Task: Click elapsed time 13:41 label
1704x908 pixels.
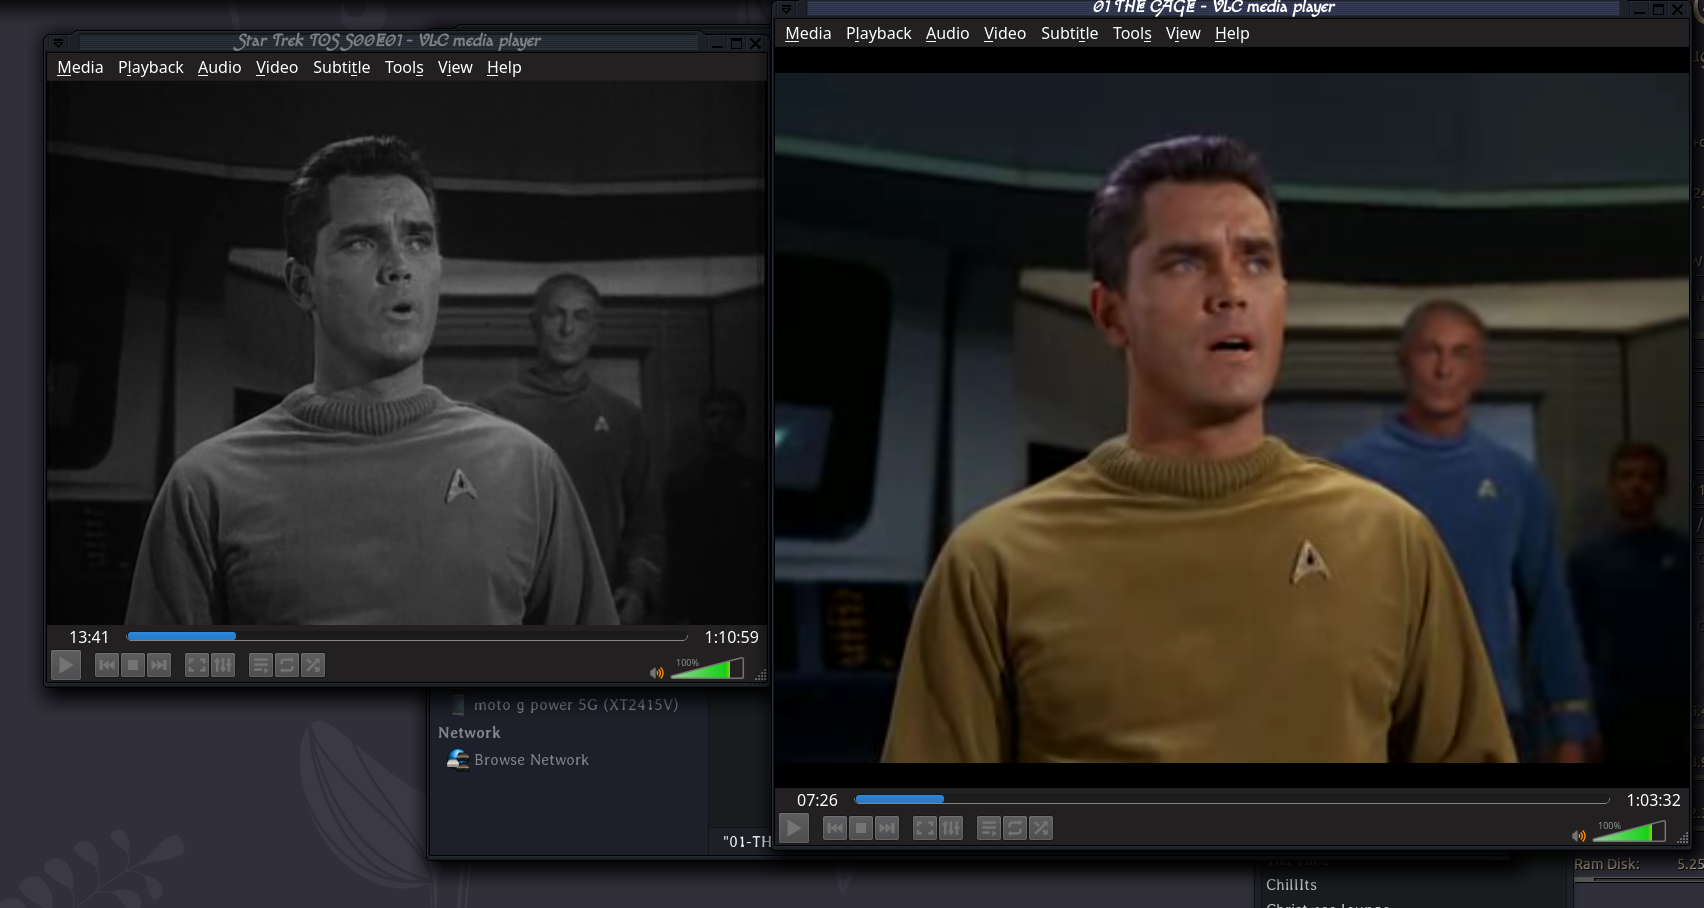Action: (89, 637)
